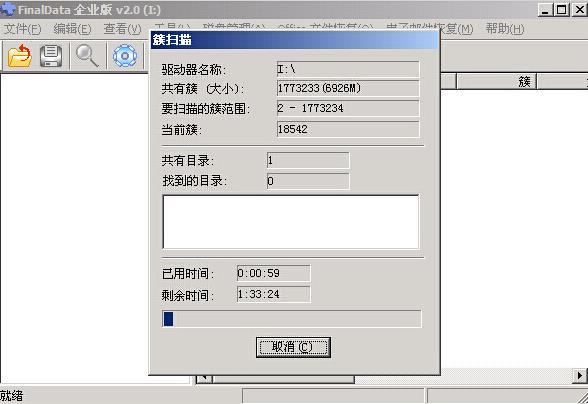This screenshot has width=588, height=404.
Task: Click the floppy disk save icon
Action: tap(51, 56)
